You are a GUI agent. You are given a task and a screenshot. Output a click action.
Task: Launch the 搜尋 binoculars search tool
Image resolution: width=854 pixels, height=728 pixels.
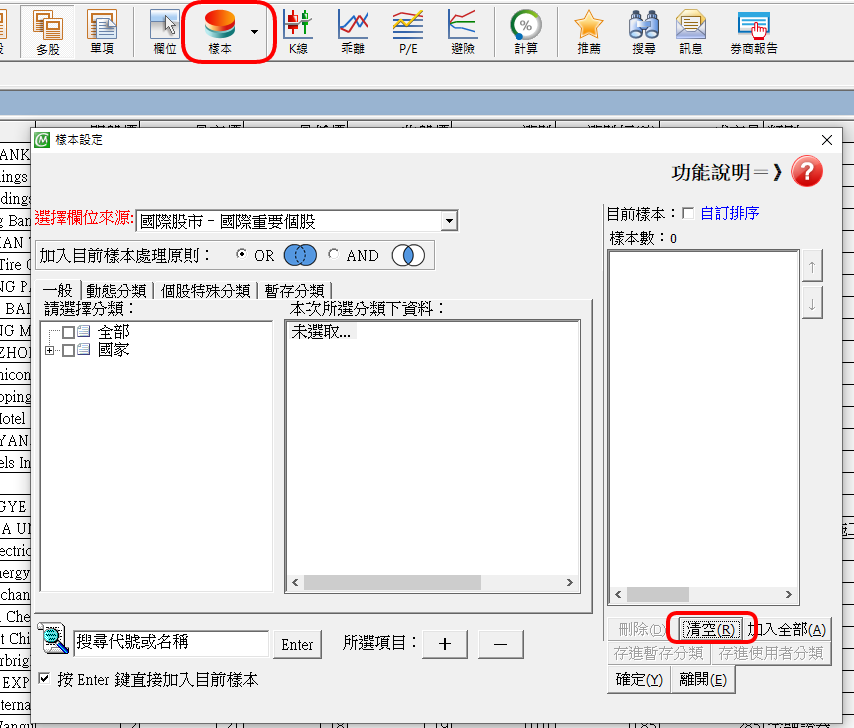point(643,30)
